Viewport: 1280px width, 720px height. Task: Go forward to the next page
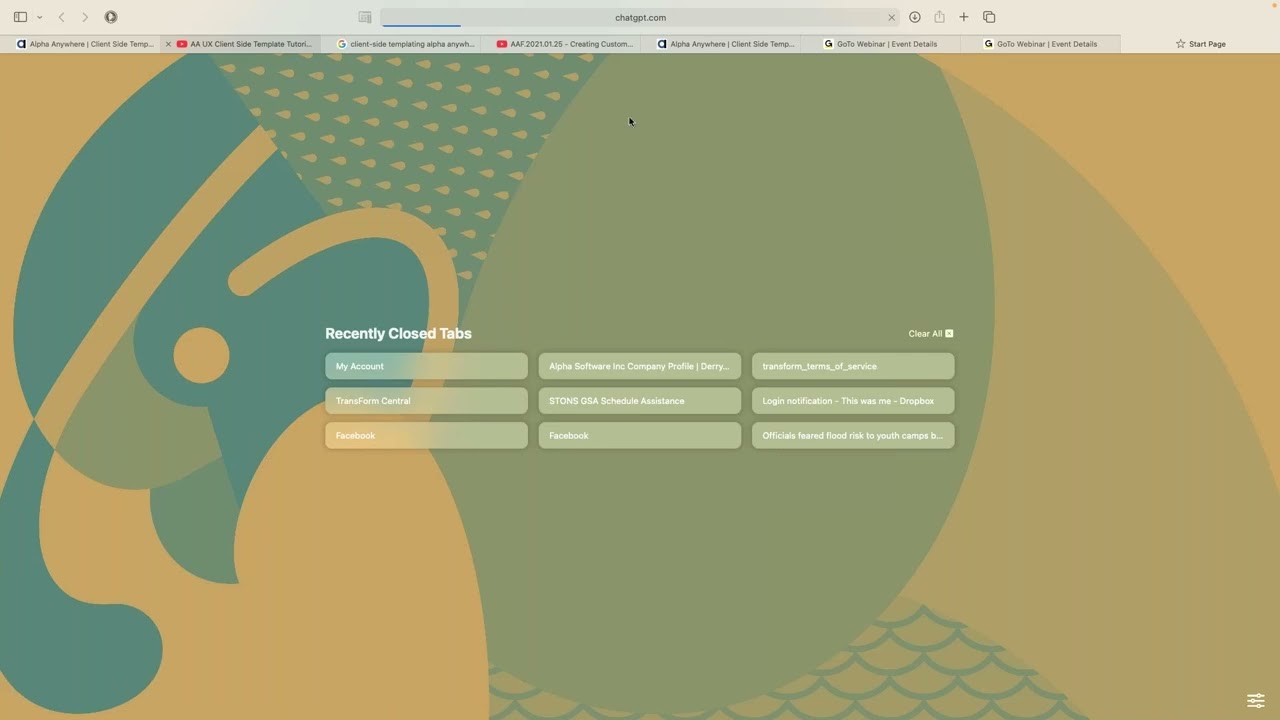click(x=85, y=17)
